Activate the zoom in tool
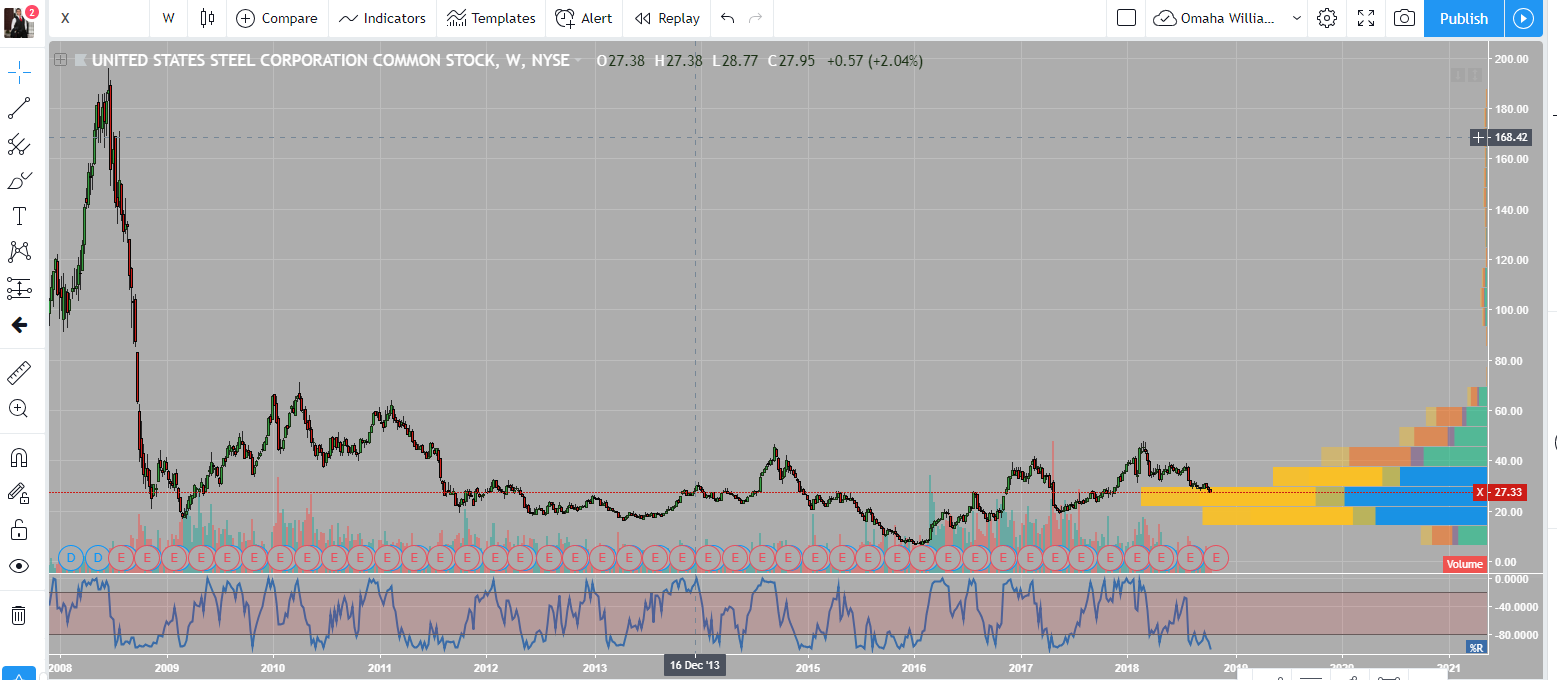 (x=19, y=408)
